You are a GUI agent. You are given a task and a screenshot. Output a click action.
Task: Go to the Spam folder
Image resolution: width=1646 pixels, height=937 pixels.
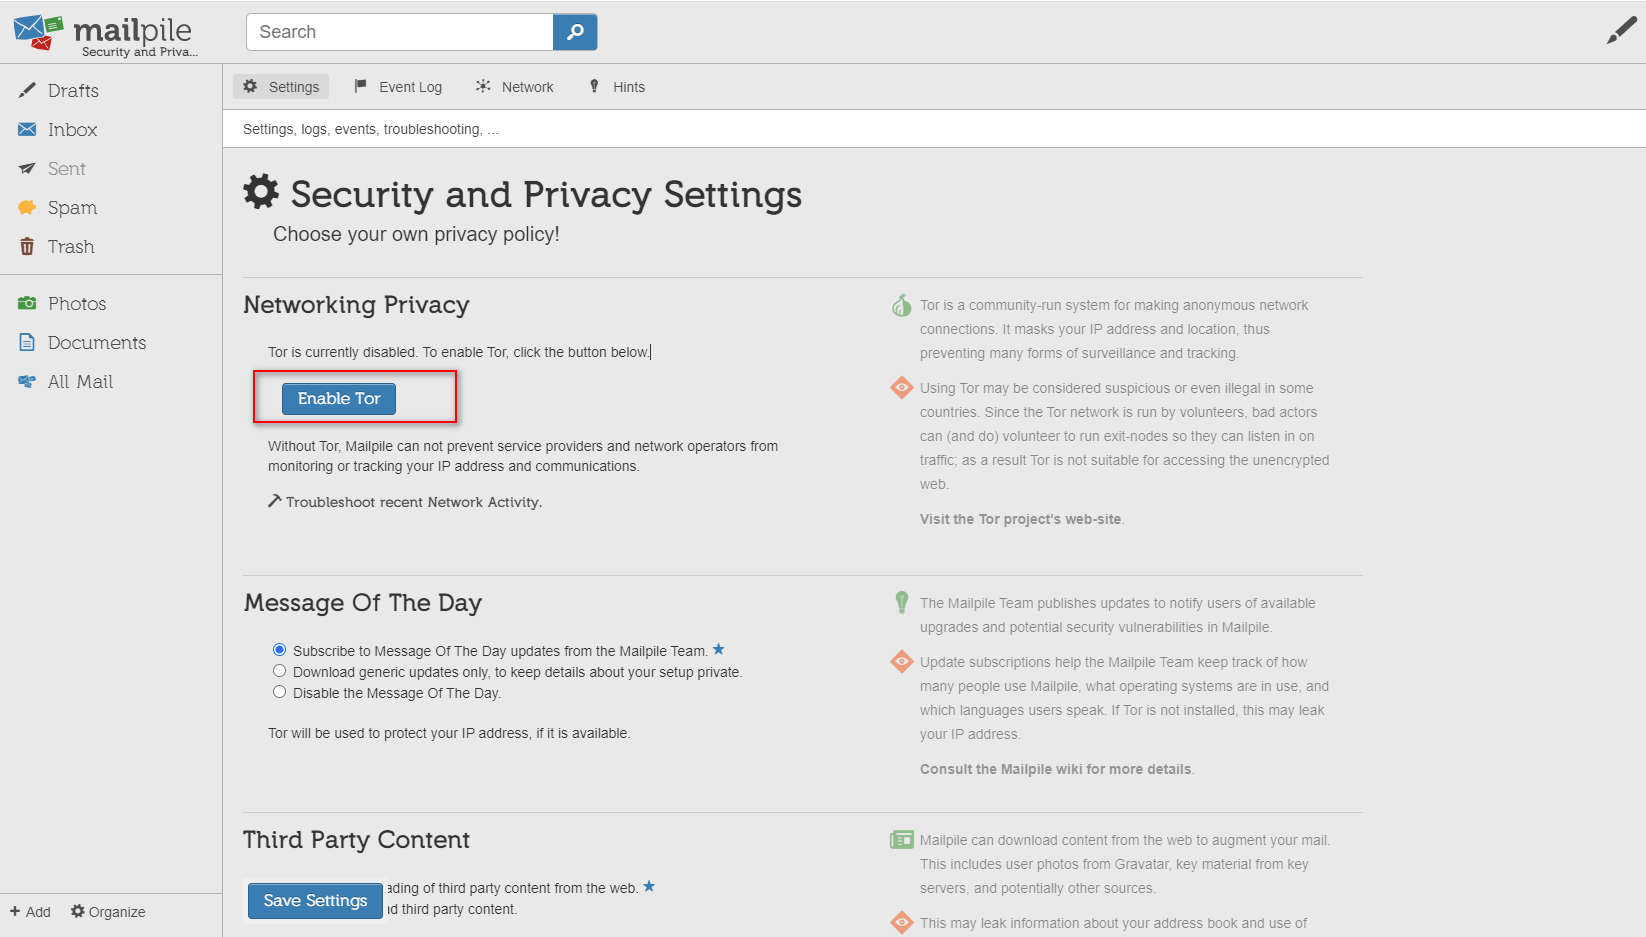click(x=72, y=208)
